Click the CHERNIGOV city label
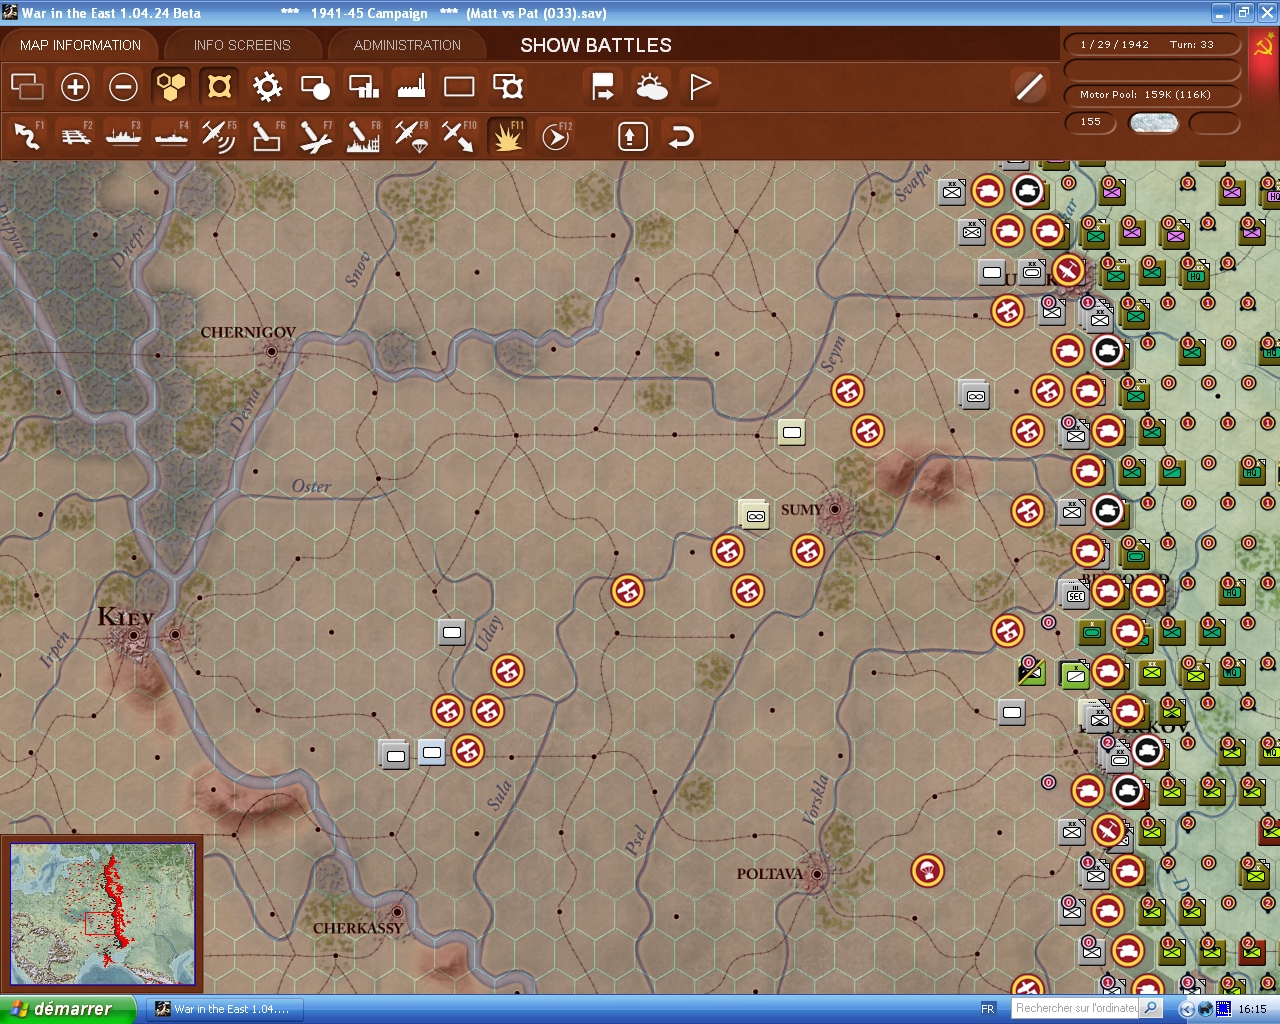1280x1024 pixels. [x=248, y=332]
